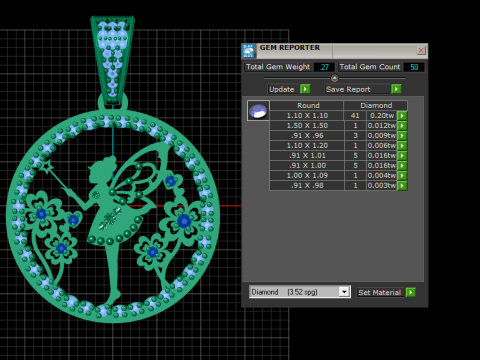Click the Total Gem Weight value .27

tap(324, 67)
